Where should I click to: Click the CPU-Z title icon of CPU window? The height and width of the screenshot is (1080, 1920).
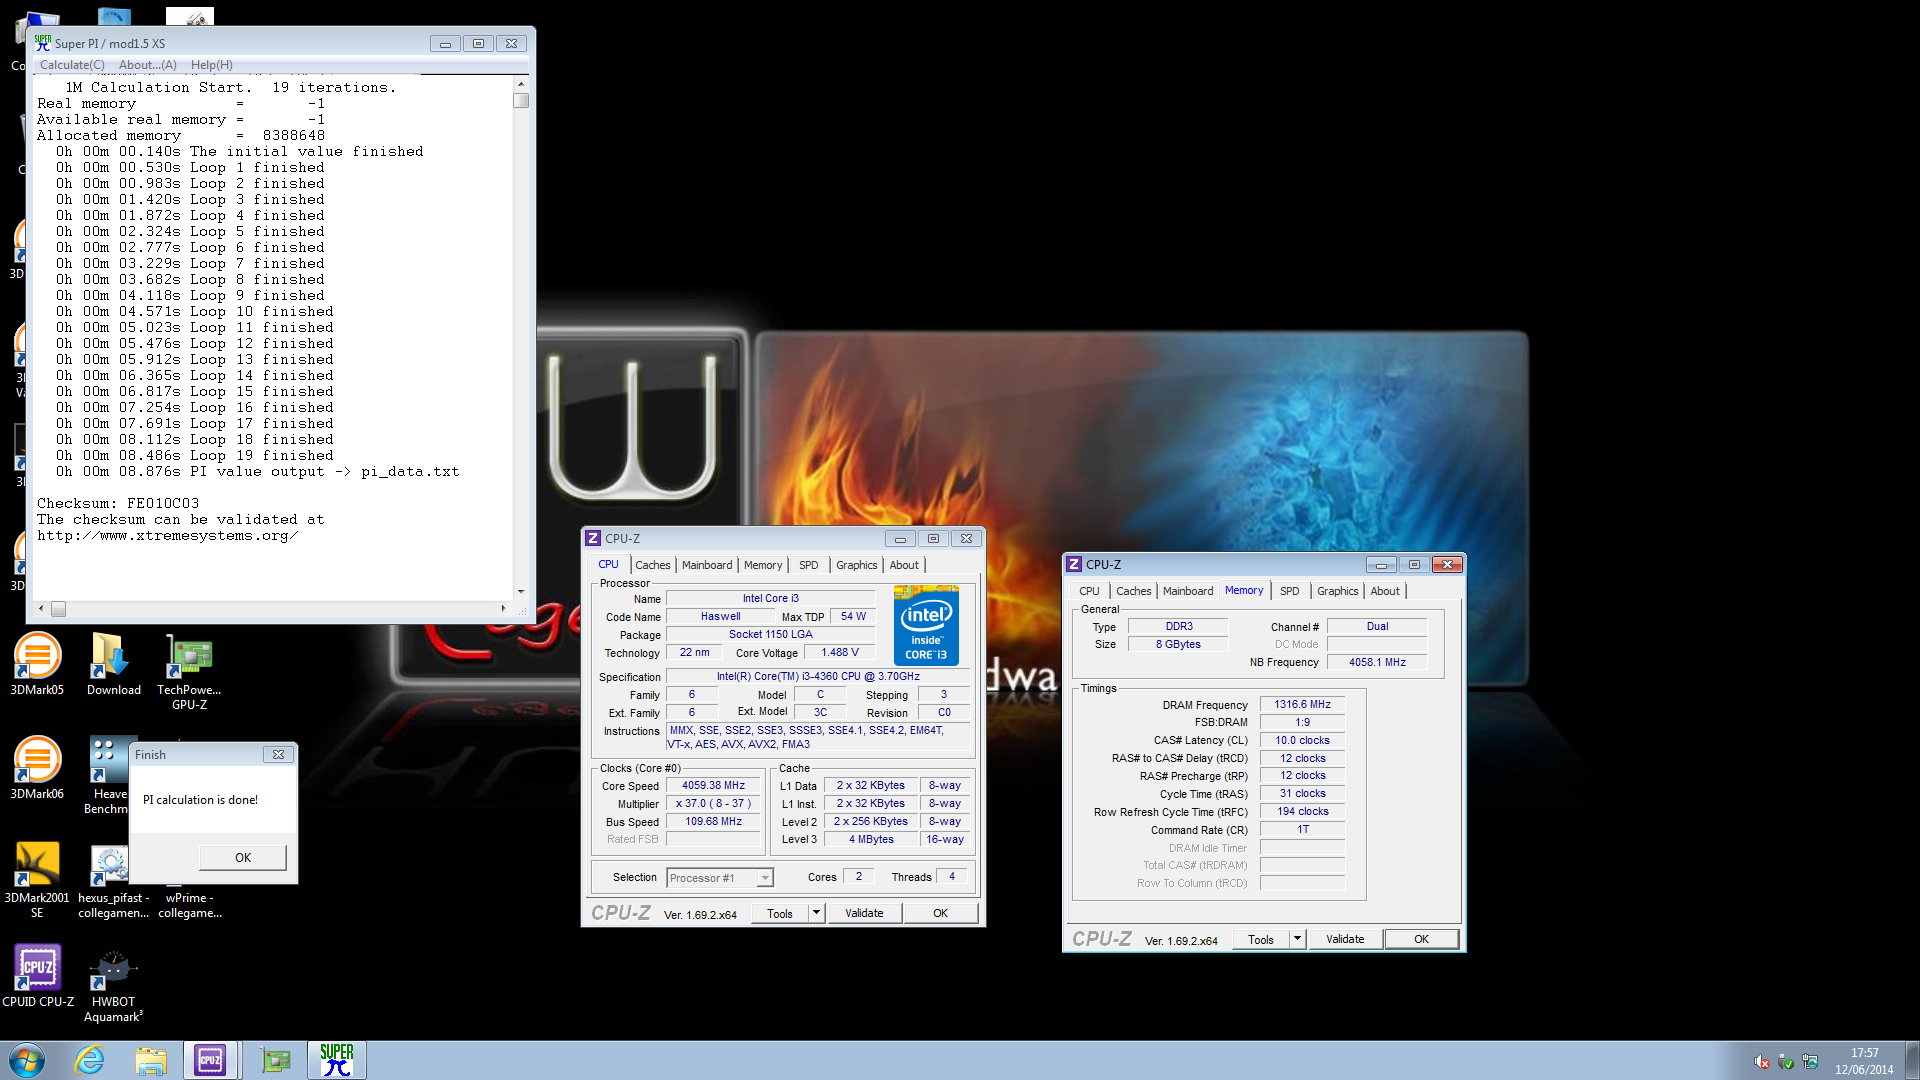coord(593,538)
